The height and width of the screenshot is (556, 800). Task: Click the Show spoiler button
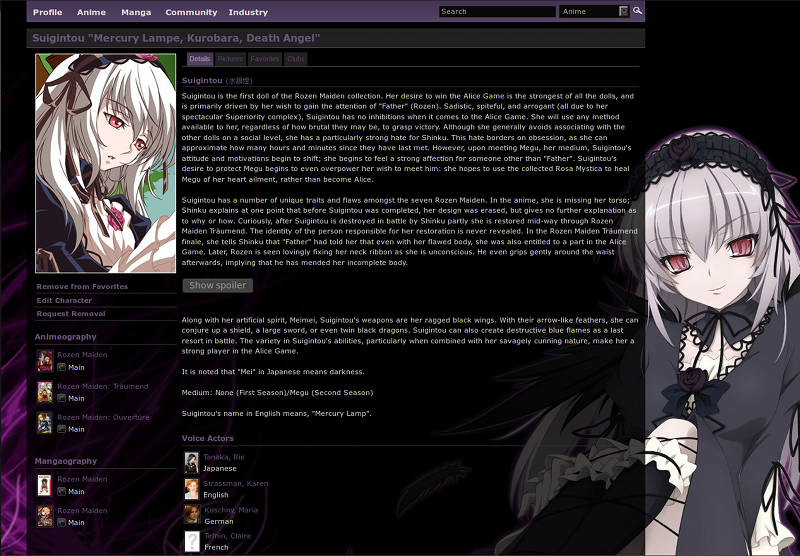coord(218,285)
